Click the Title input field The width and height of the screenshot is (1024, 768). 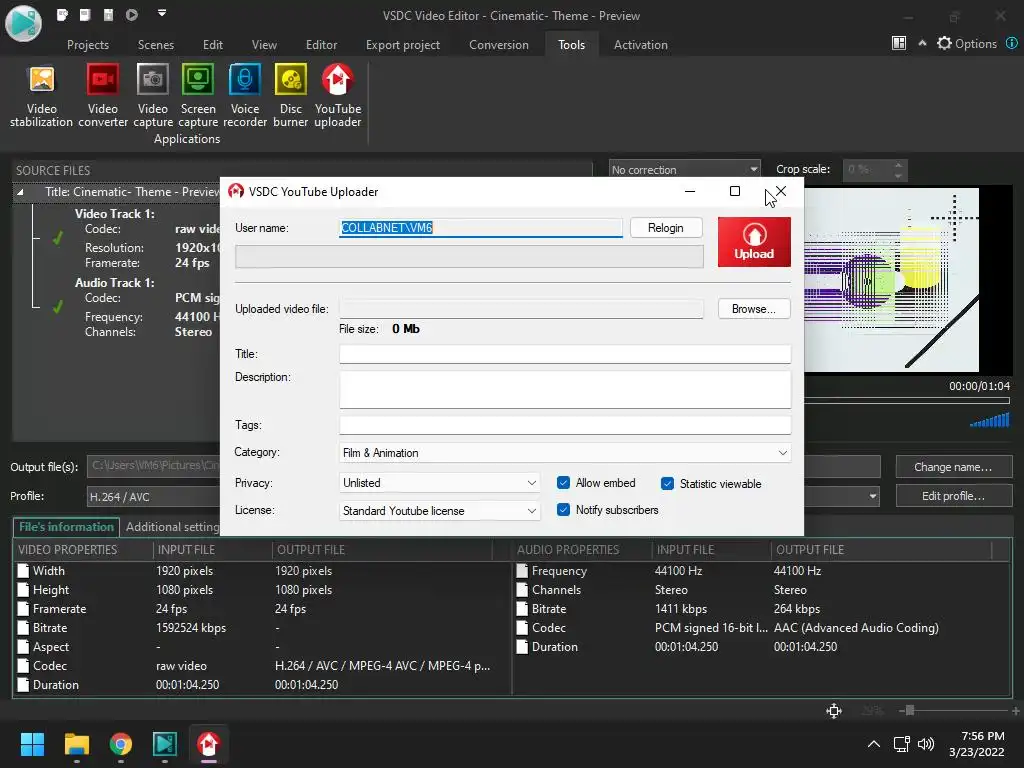click(565, 354)
